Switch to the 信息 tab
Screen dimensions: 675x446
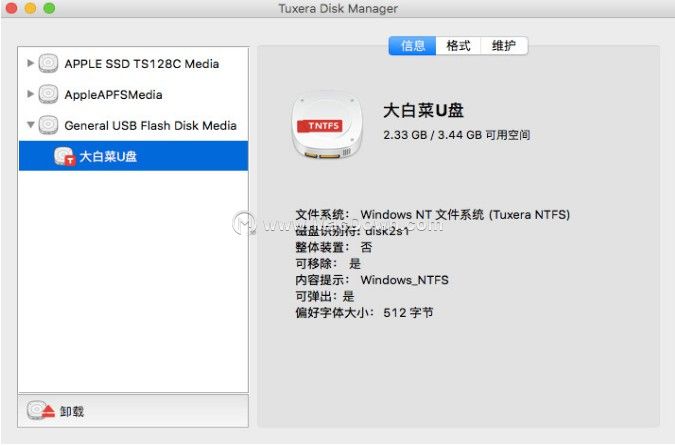click(412, 45)
